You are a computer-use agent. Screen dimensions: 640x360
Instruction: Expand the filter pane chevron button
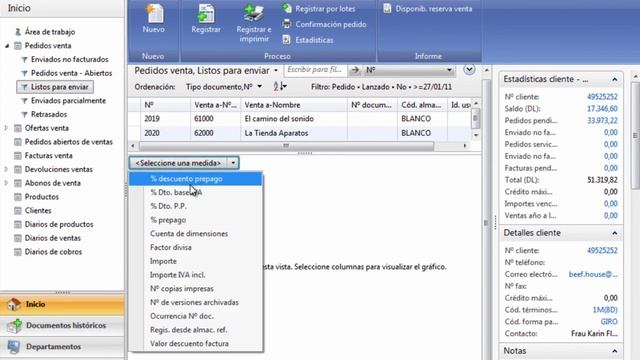coord(469,70)
